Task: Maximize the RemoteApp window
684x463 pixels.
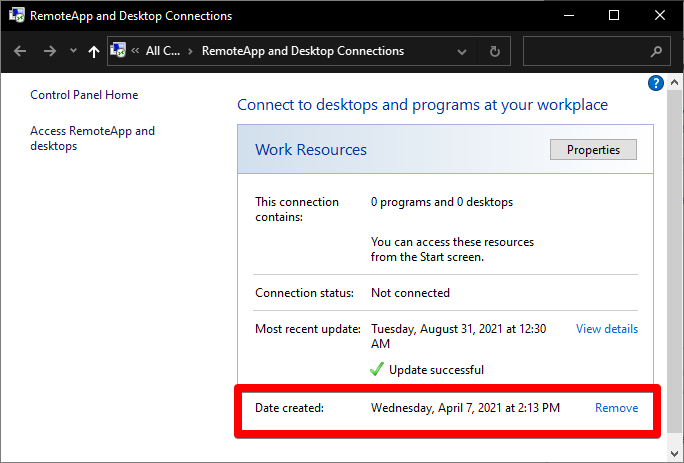Action: click(x=614, y=15)
